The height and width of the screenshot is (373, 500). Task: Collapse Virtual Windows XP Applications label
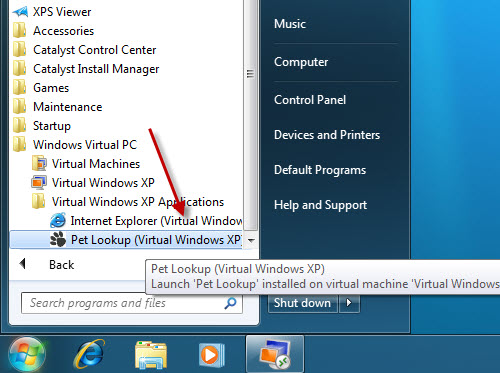[138, 202]
